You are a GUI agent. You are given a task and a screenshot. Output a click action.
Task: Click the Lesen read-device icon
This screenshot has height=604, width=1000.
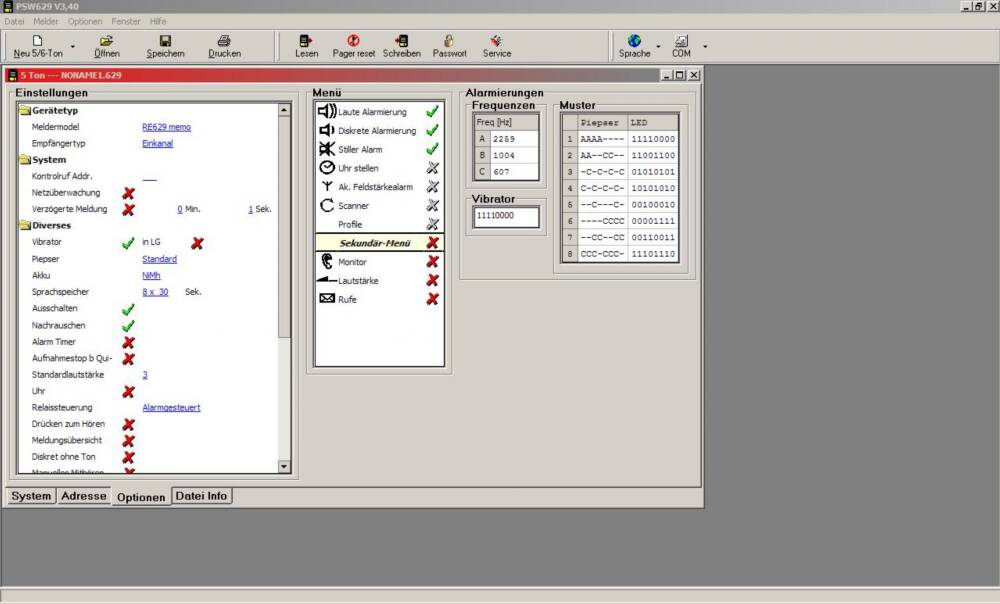306,41
